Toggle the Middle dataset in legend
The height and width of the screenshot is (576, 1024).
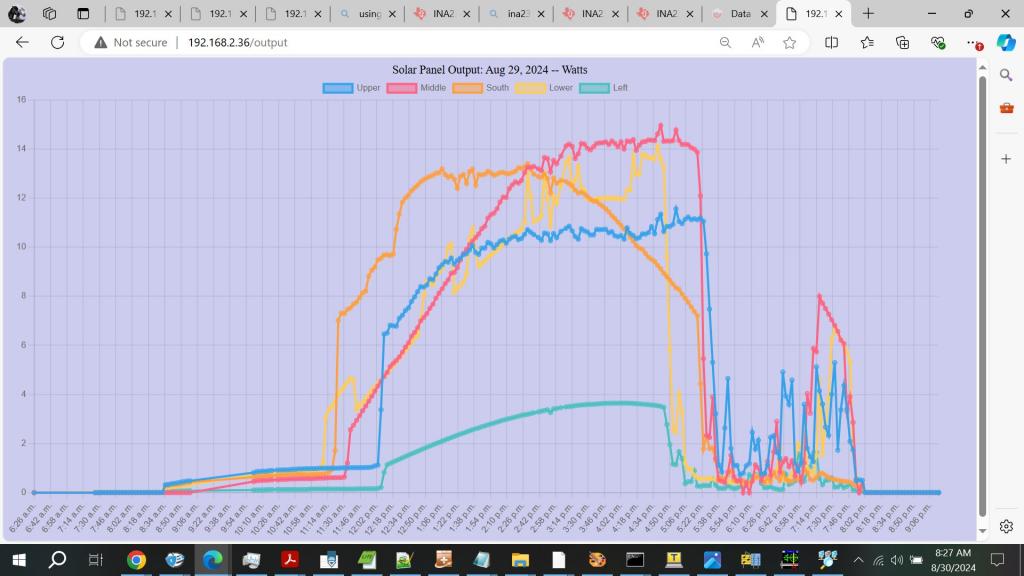pyautogui.click(x=402, y=88)
